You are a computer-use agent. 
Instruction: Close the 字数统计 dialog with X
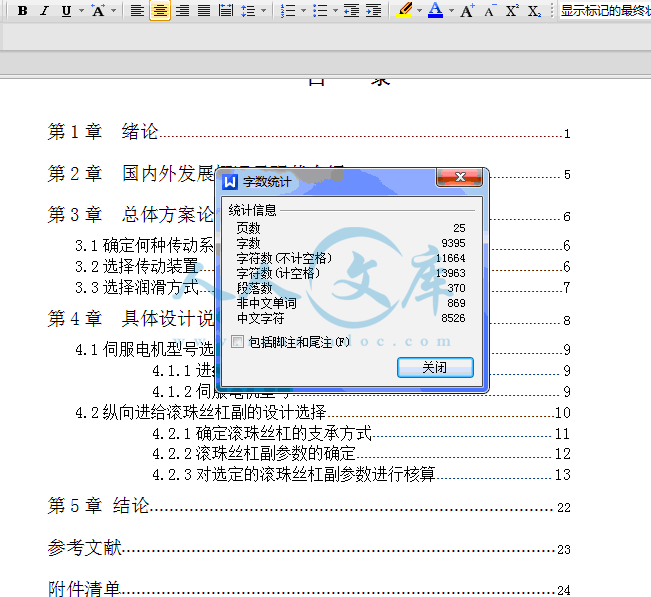460,177
